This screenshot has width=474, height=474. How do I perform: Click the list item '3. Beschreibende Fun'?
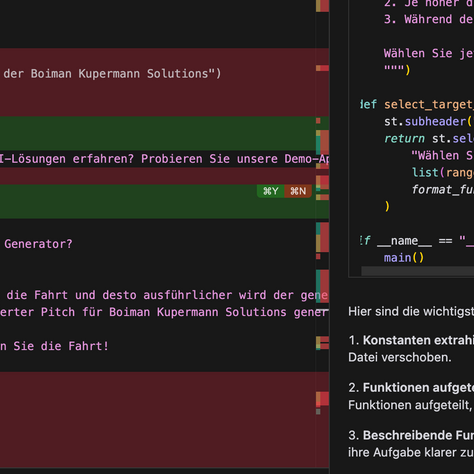[x=411, y=435]
